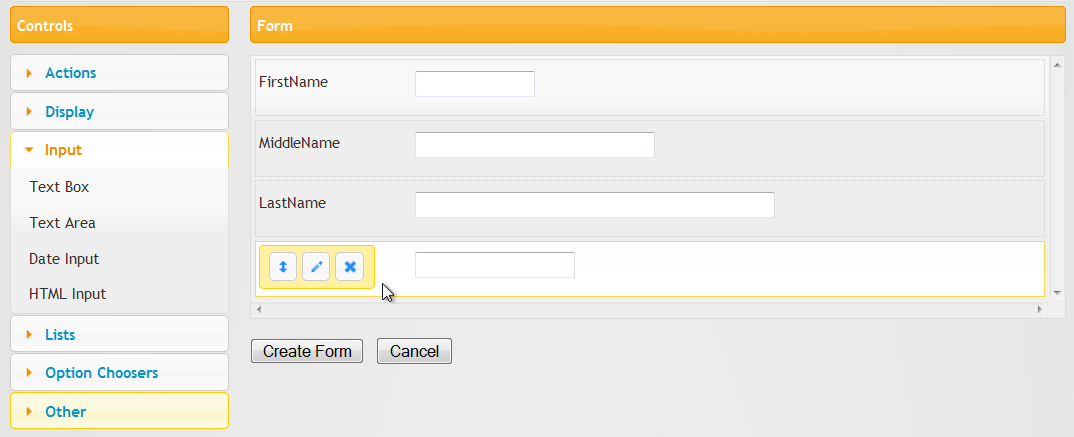Focus the MiddleName input box
1074x437 pixels.
click(x=534, y=145)
